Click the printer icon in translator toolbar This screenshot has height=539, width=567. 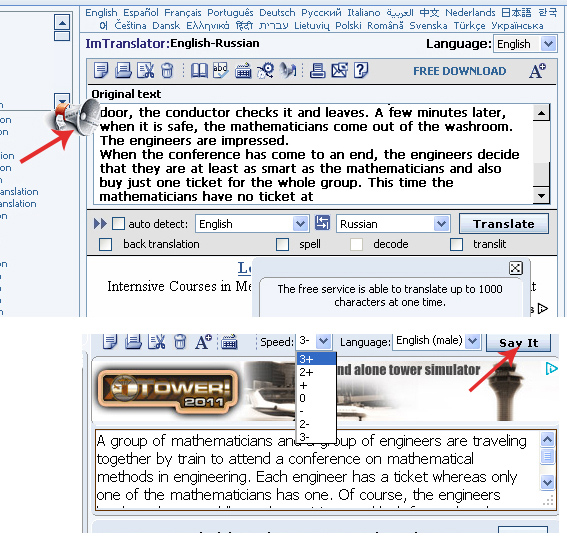click(x=317, y=70)
